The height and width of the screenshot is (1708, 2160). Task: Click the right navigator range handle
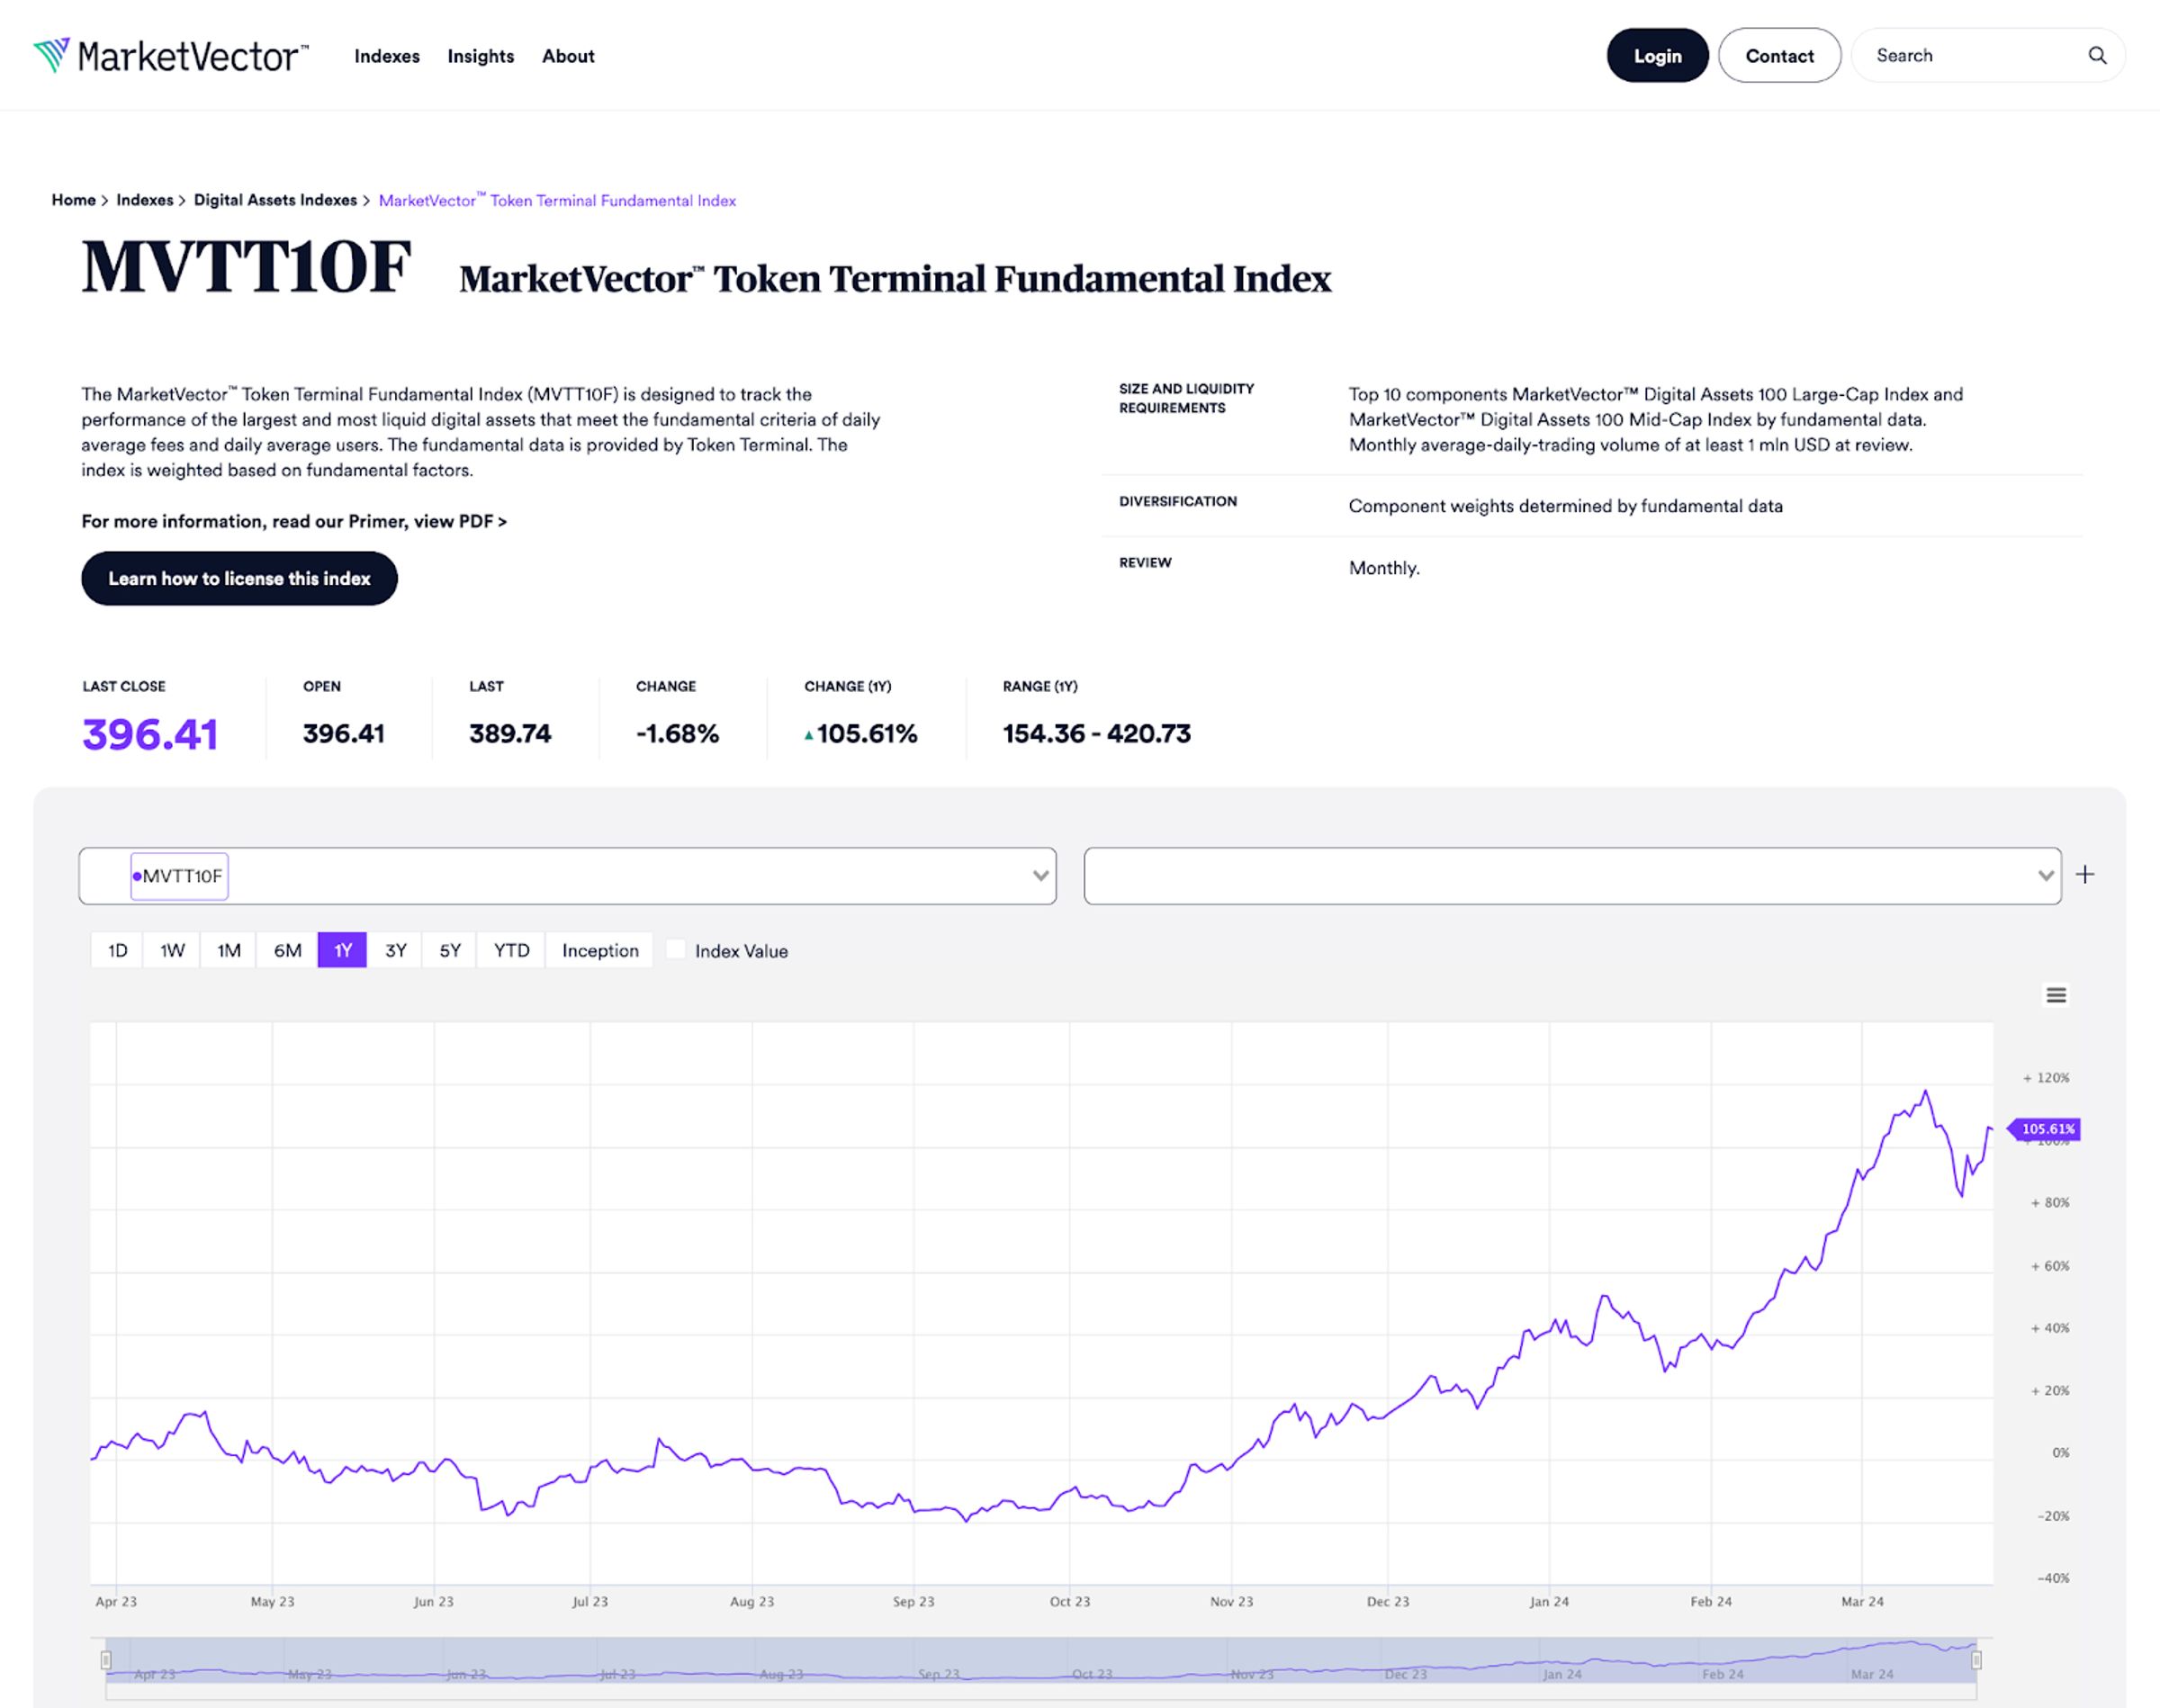pyautogui.click(x=1976, y=1660)
